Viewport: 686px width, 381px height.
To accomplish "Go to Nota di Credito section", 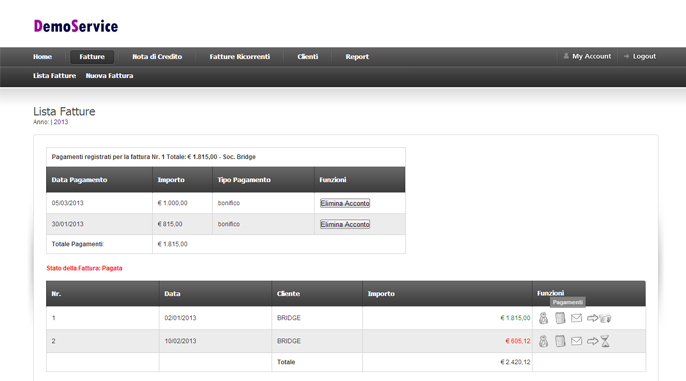I will pyautogui.click(x=157, y=56).
